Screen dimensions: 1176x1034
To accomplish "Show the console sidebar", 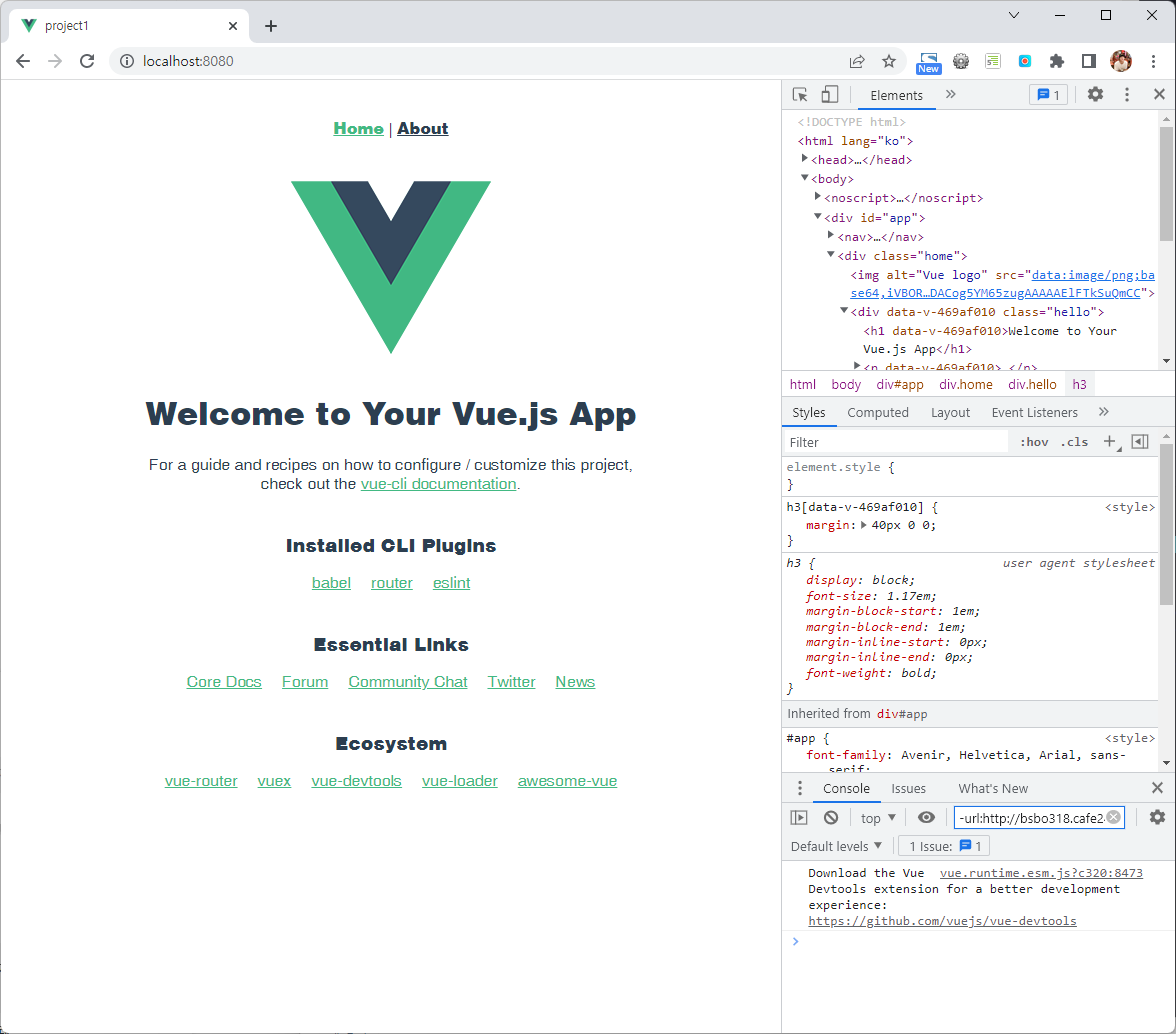I will pyautogui.click(x=799, y=818).
